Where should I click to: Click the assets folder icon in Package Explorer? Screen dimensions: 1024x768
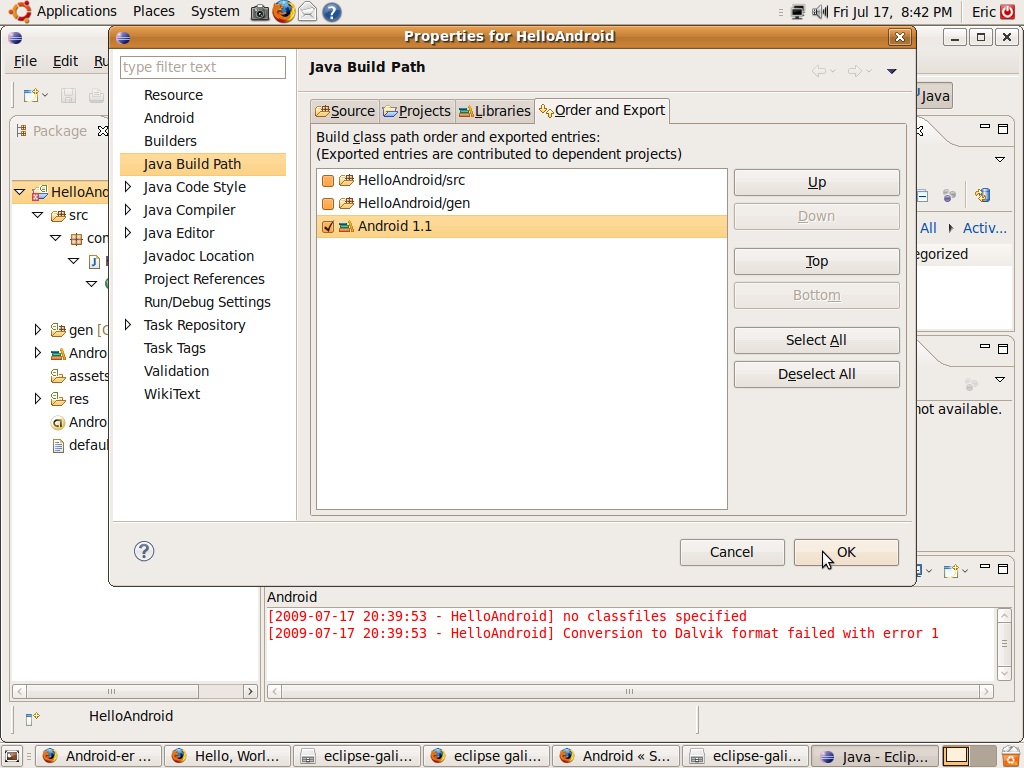(58, 376)
